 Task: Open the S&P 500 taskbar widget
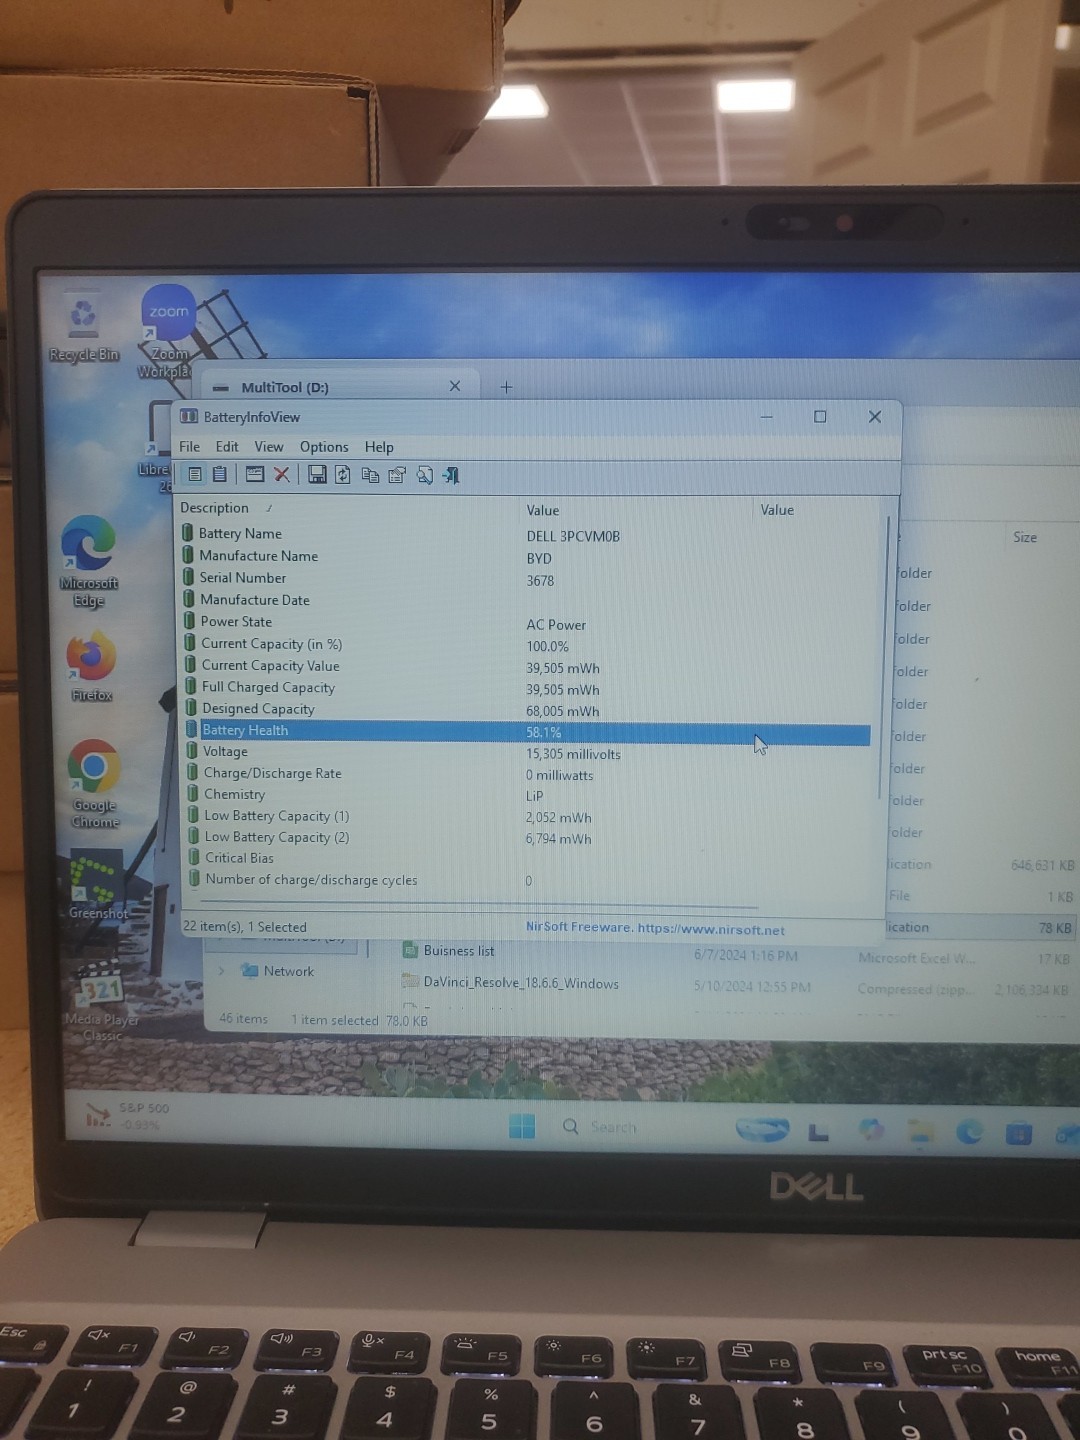click(x=128, y=1116)
